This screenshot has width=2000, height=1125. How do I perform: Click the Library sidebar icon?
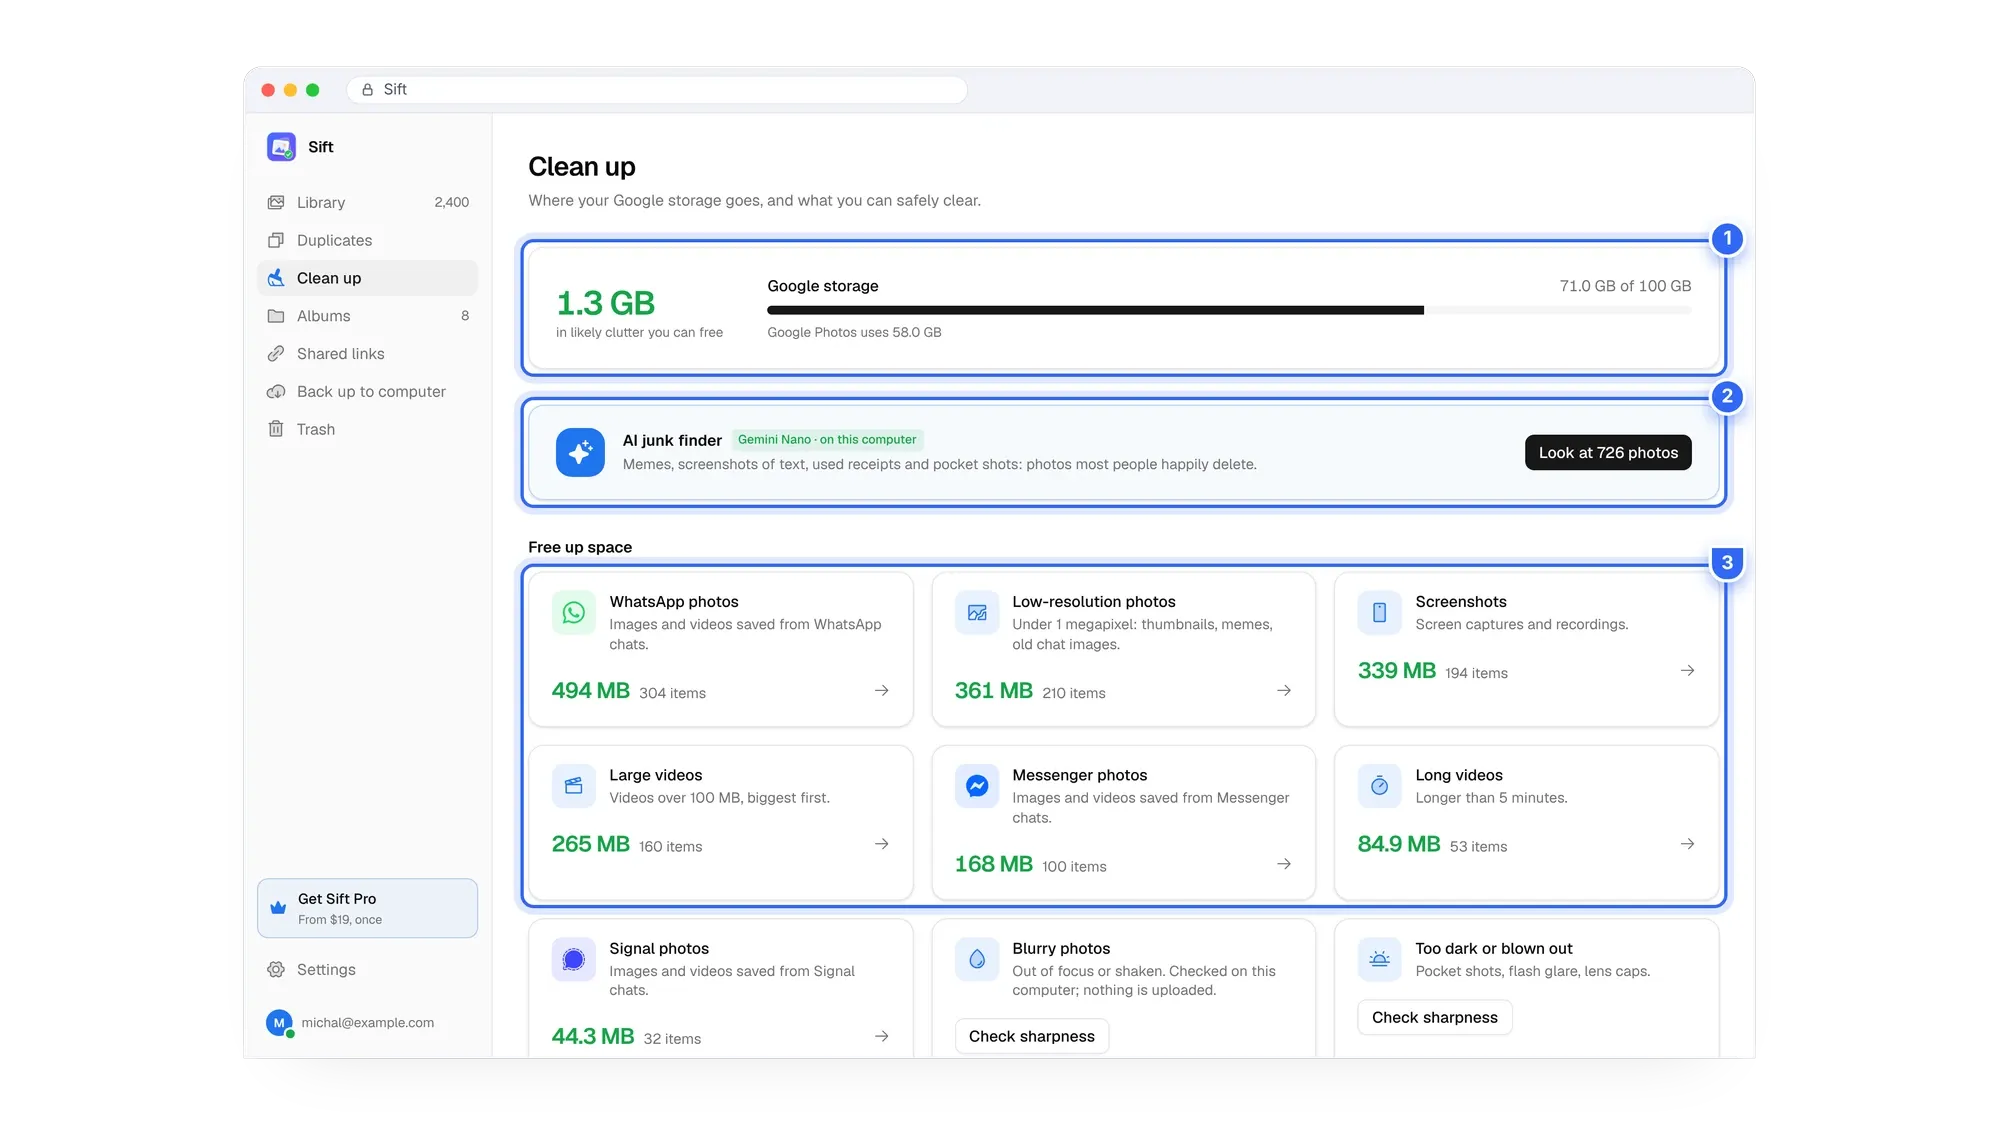pos(276,202)
